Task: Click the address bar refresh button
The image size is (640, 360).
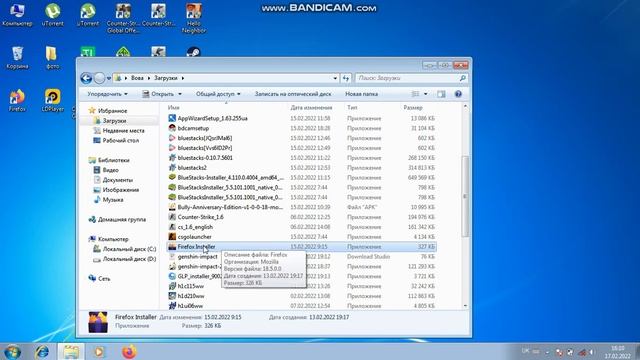Action: [346, 78]
